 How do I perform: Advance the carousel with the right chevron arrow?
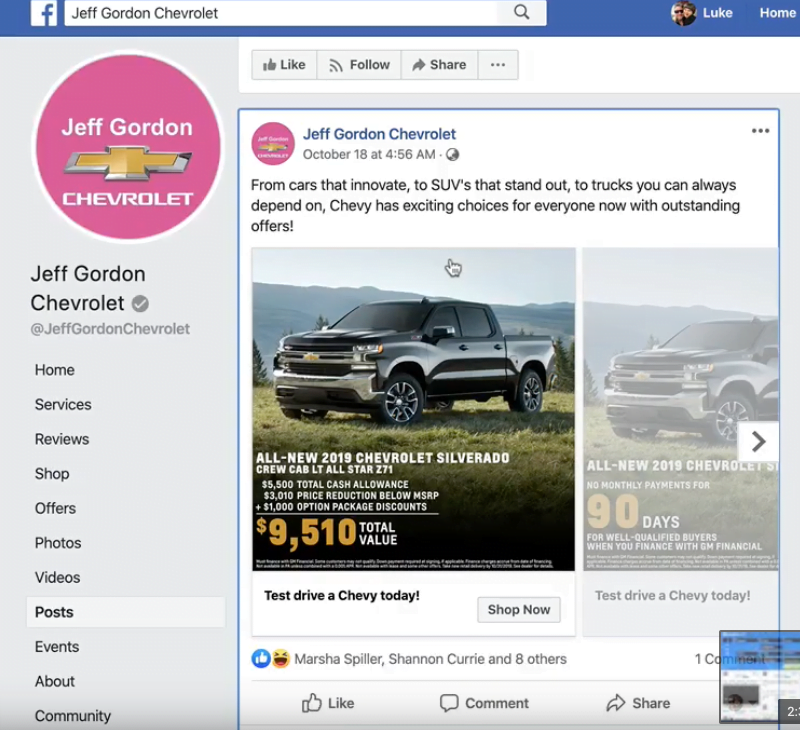[758, 441]
